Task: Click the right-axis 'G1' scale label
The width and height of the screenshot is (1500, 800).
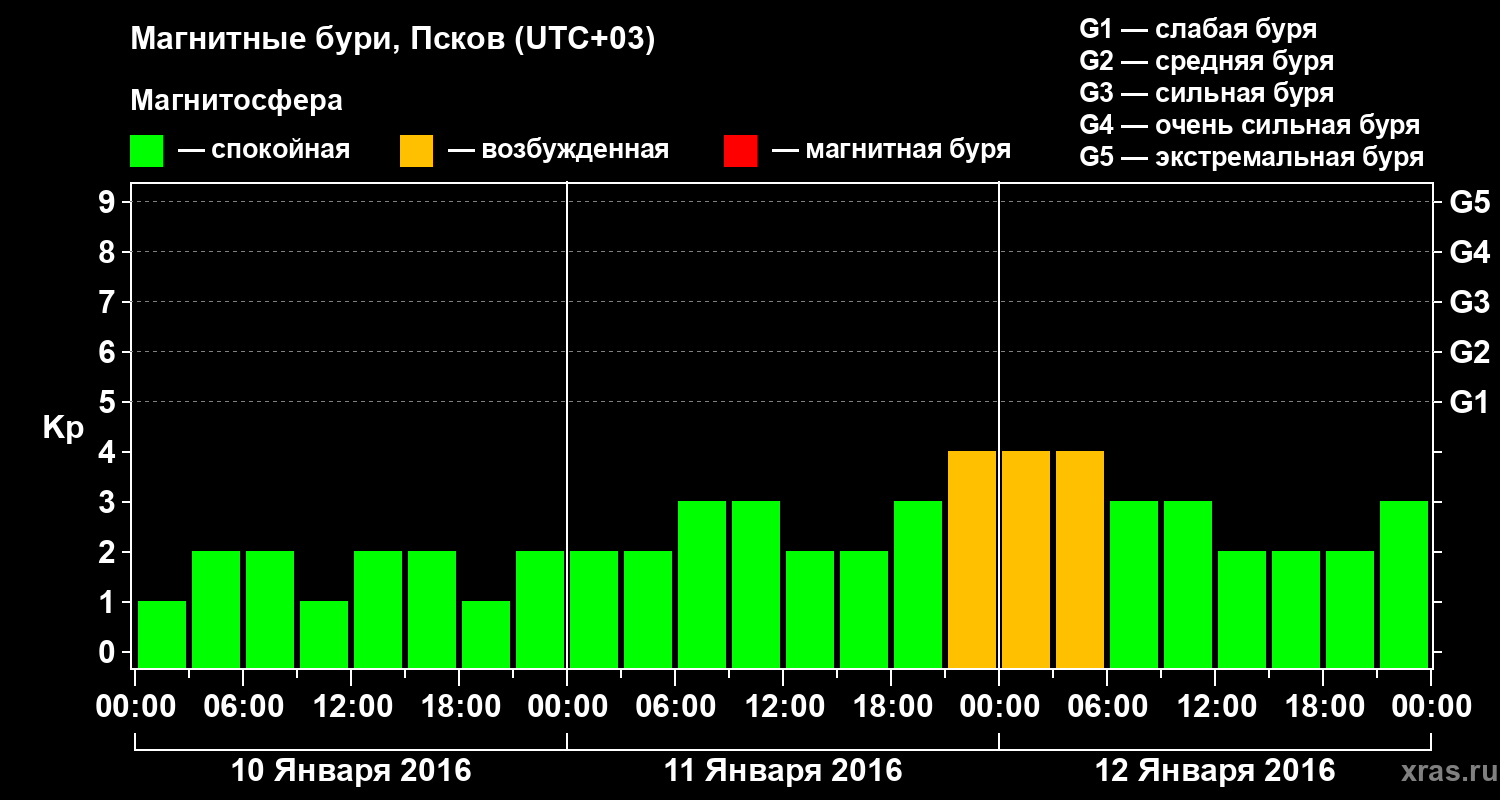Action: point(1469,402)
